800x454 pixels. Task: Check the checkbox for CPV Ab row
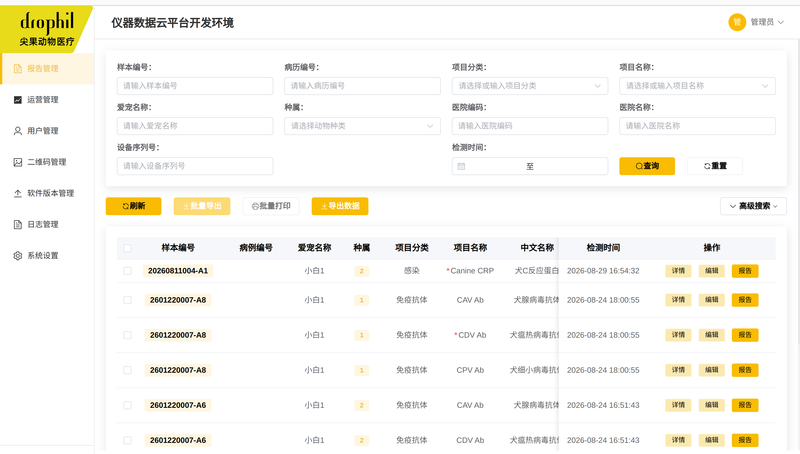point(128,370)
